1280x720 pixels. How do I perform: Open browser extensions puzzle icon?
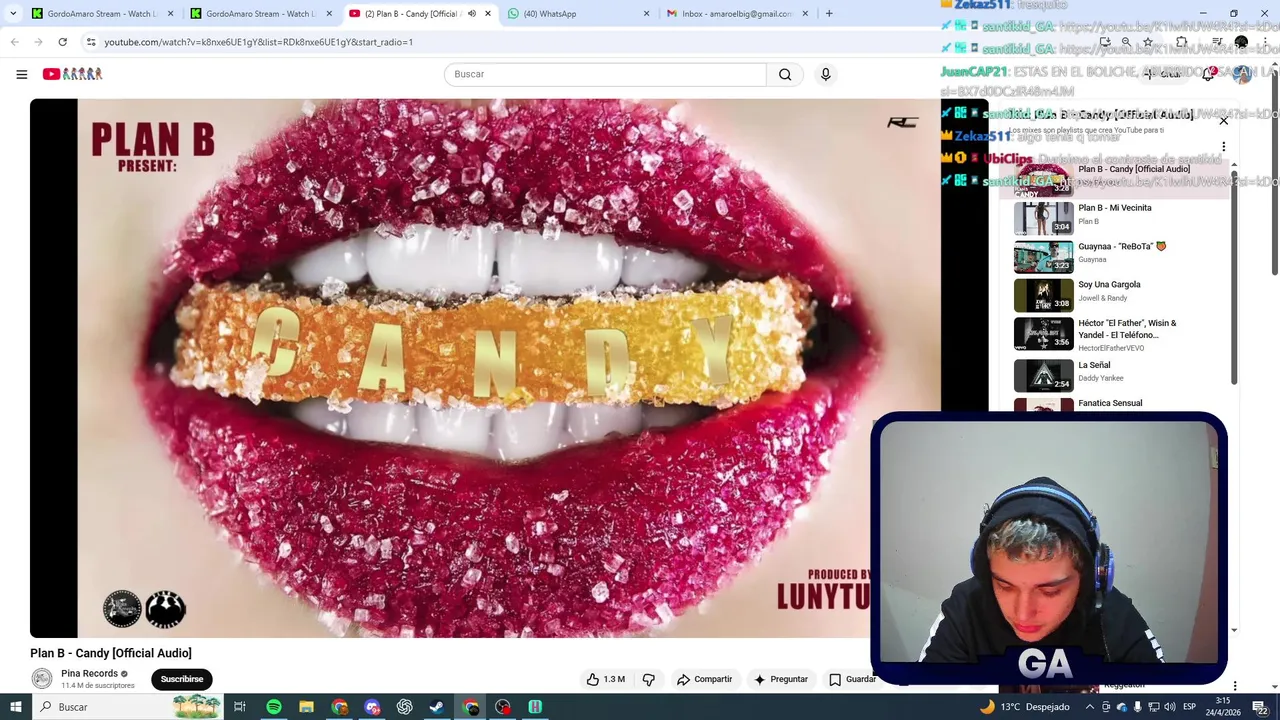1181,42
